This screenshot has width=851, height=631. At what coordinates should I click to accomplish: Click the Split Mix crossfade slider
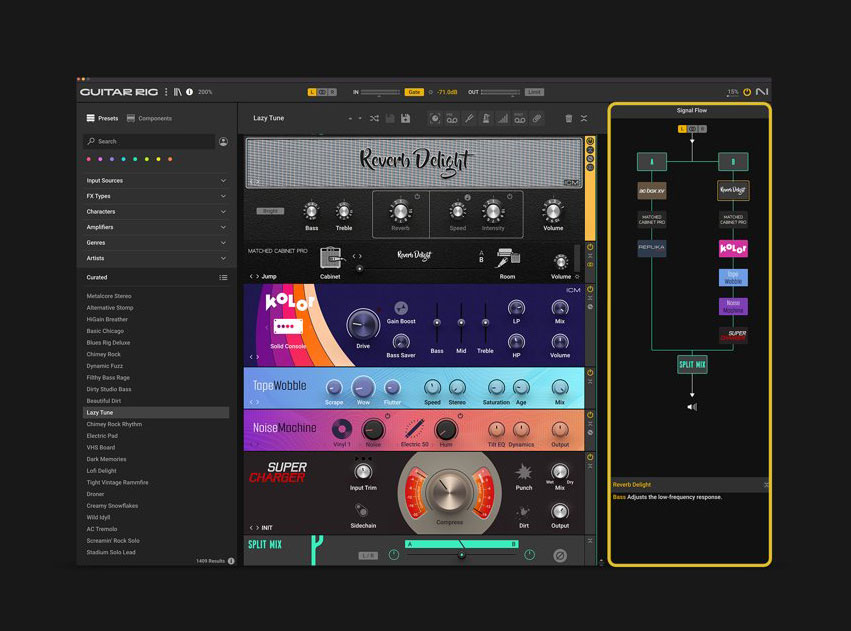(462, 555)
